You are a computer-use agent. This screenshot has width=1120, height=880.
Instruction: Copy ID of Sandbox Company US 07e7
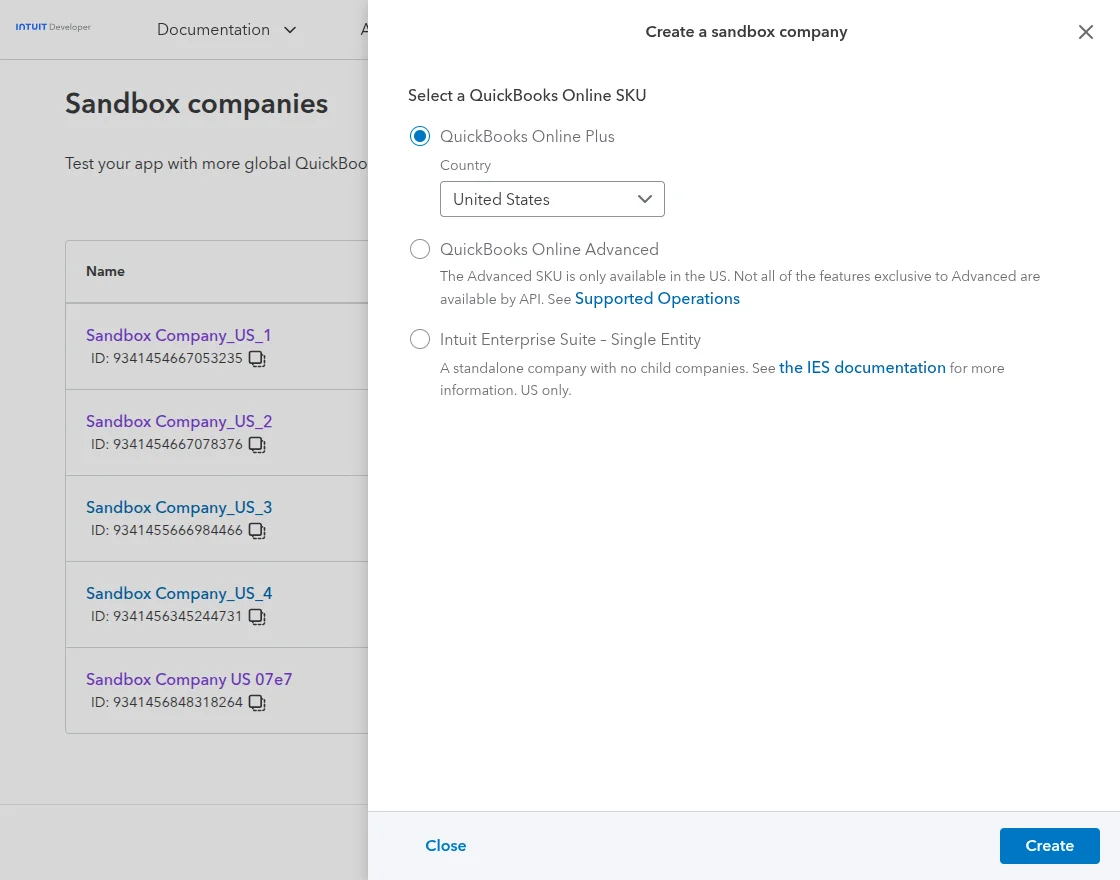click(257, 703)
